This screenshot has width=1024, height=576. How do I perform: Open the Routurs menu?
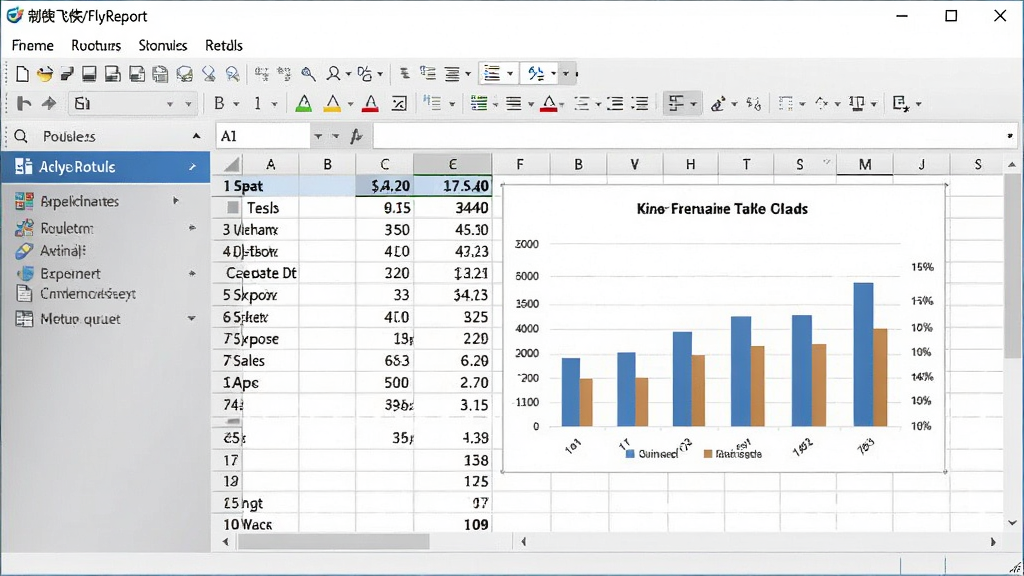[96, 45]
